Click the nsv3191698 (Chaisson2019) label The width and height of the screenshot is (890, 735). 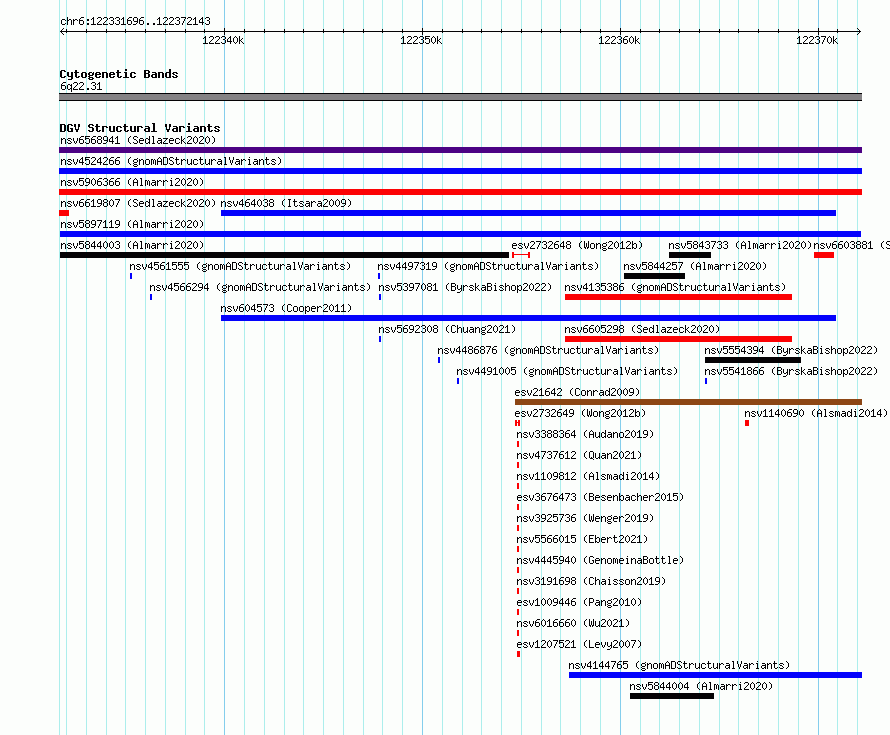pyautogui.click(x=591, y=581)
